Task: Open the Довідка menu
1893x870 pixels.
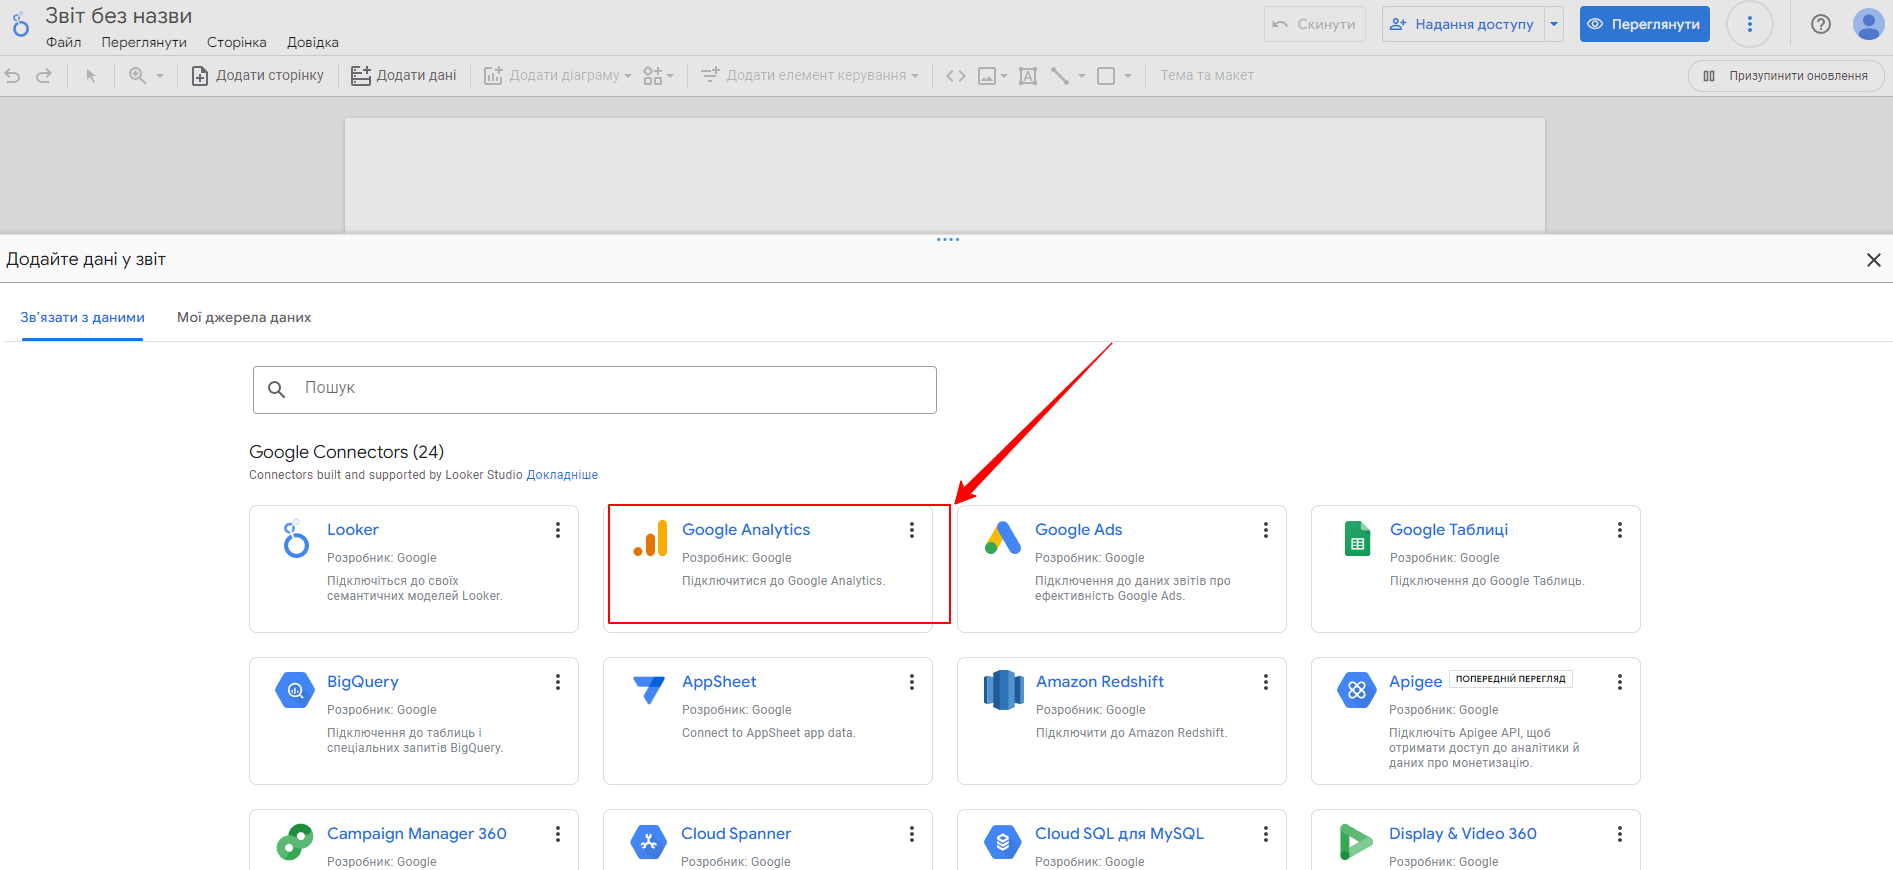Action: coord(313,42)
